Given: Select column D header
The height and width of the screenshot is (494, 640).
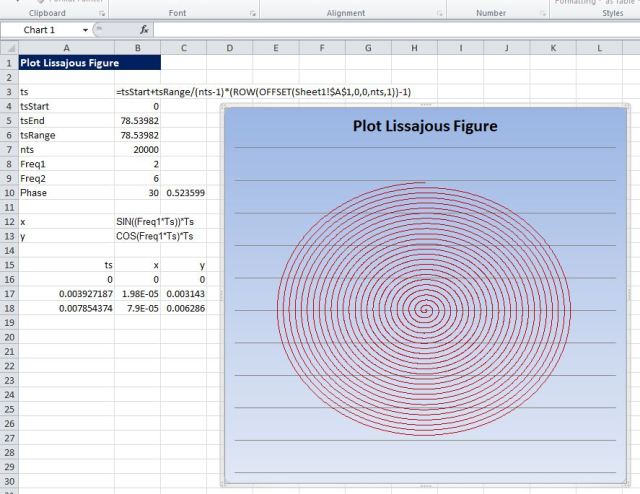Looking at the screenshot, I should coord(229,48).
